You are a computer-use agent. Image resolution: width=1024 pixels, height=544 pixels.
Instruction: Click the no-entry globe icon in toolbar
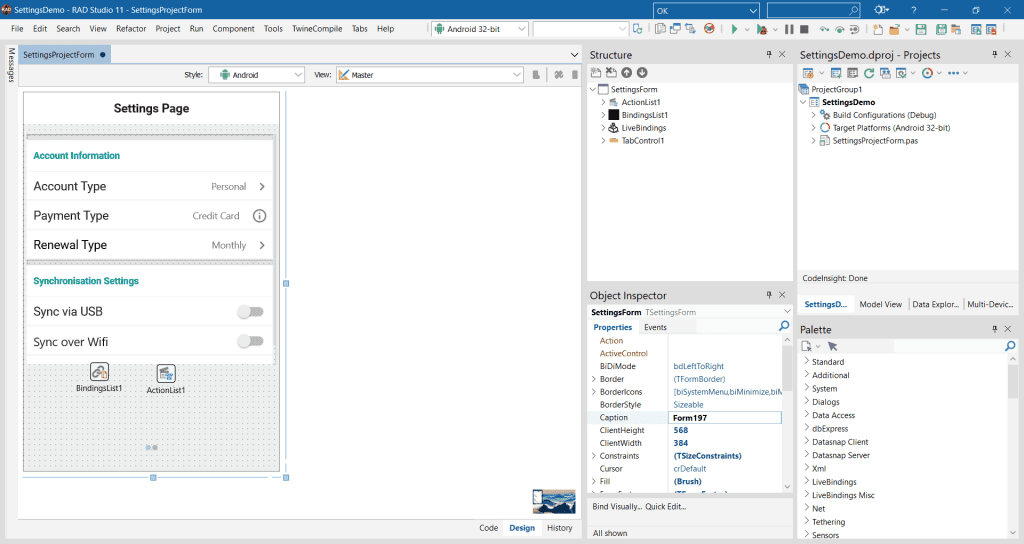click(x=709, y=28)
